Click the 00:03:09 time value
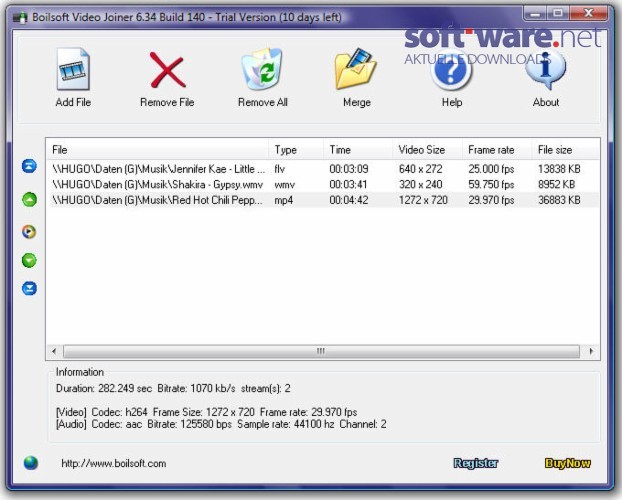Image resolution: width=622 pixels, height=500 pixels. [x=349, y=169]
